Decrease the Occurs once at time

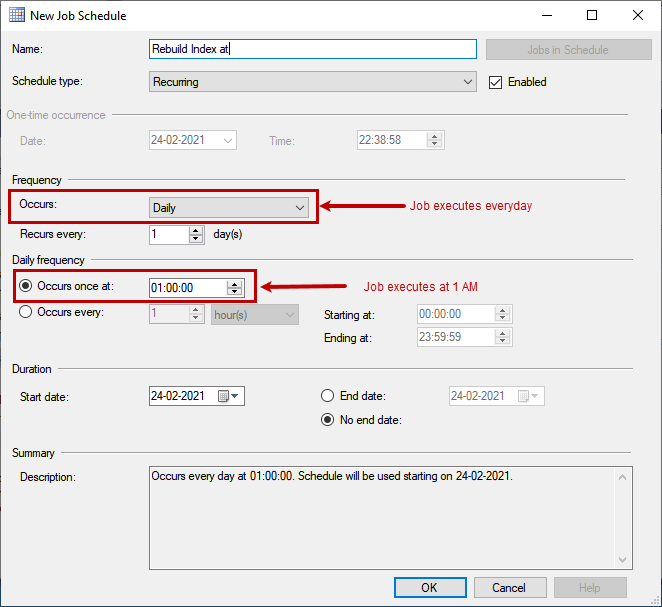pos(235,292)
